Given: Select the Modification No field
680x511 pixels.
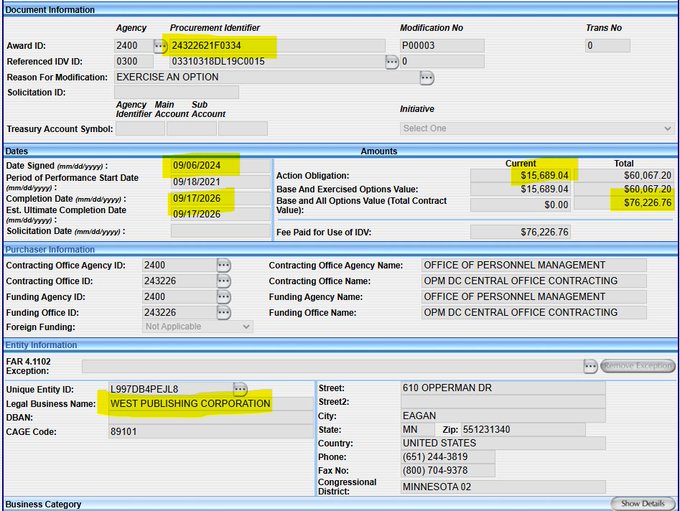Looking at the screenshot, I should pos(442,46).
